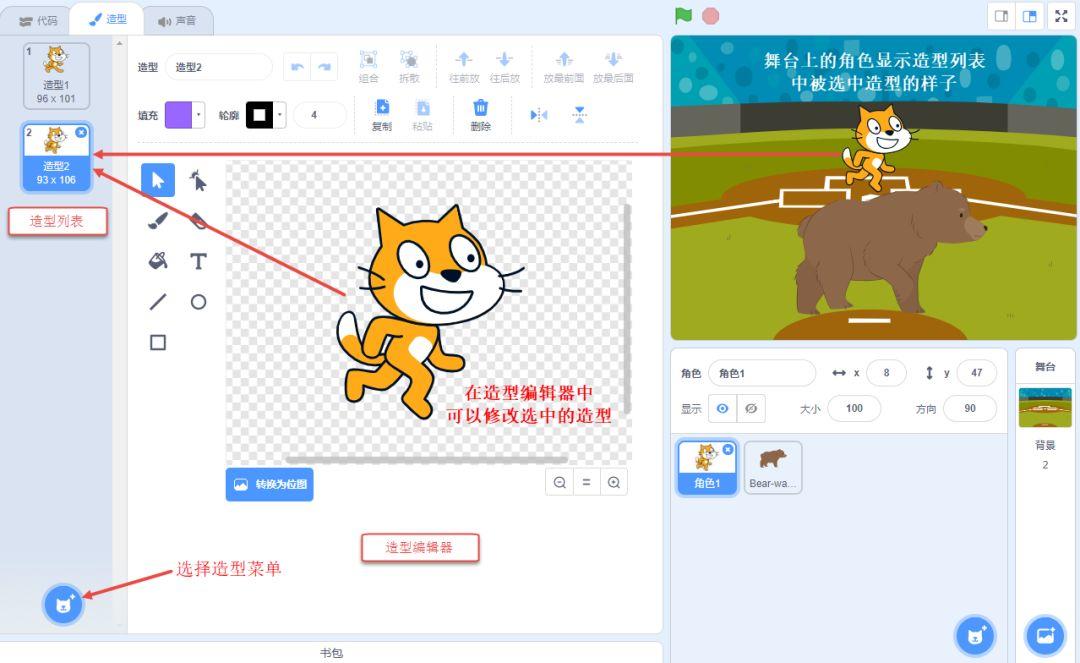Viewport: 1080px width, 663px height.
Task: Click the redo arrow button
Action: [x=324, y=67]
